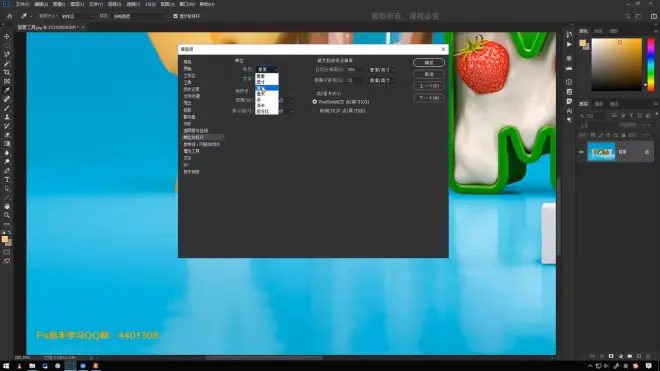660x371 pixels.
Task: Open the 标尺 units dropdown
Action: (267, 69)
